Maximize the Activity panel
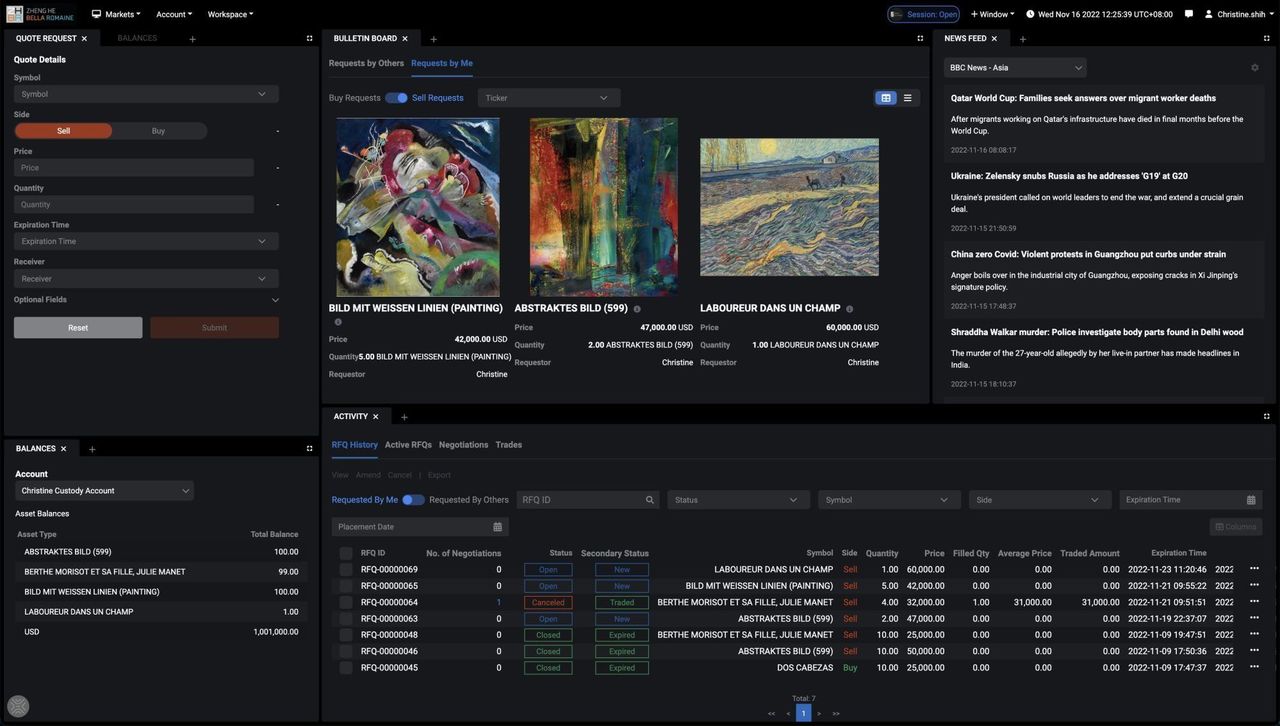 click(x=1267, y=416)
